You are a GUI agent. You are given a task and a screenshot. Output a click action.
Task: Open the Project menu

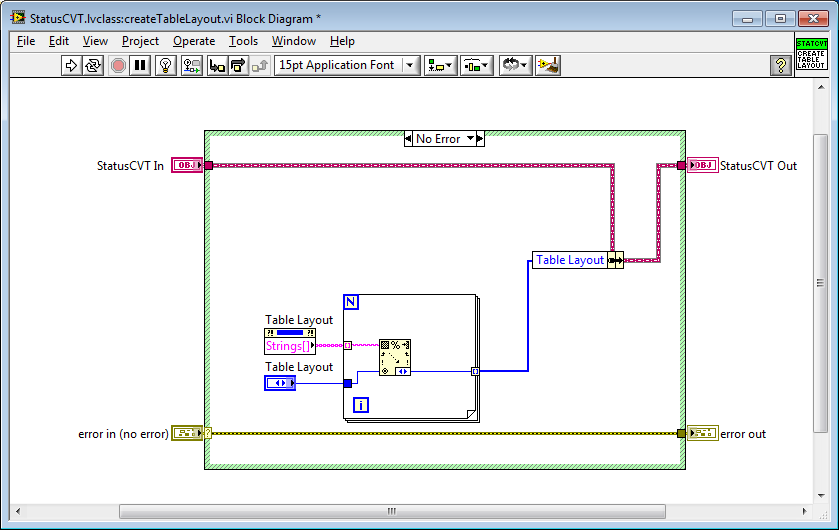pyautogui.click(x=140, y=41)
